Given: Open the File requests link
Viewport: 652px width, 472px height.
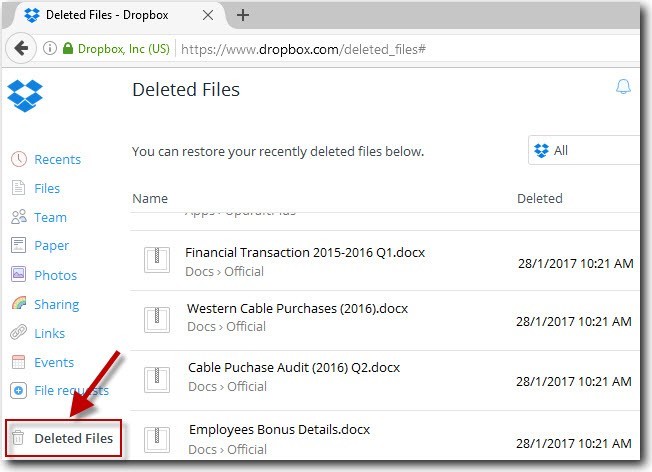Looking at the screenshot, I should click(x=72, y=390).
